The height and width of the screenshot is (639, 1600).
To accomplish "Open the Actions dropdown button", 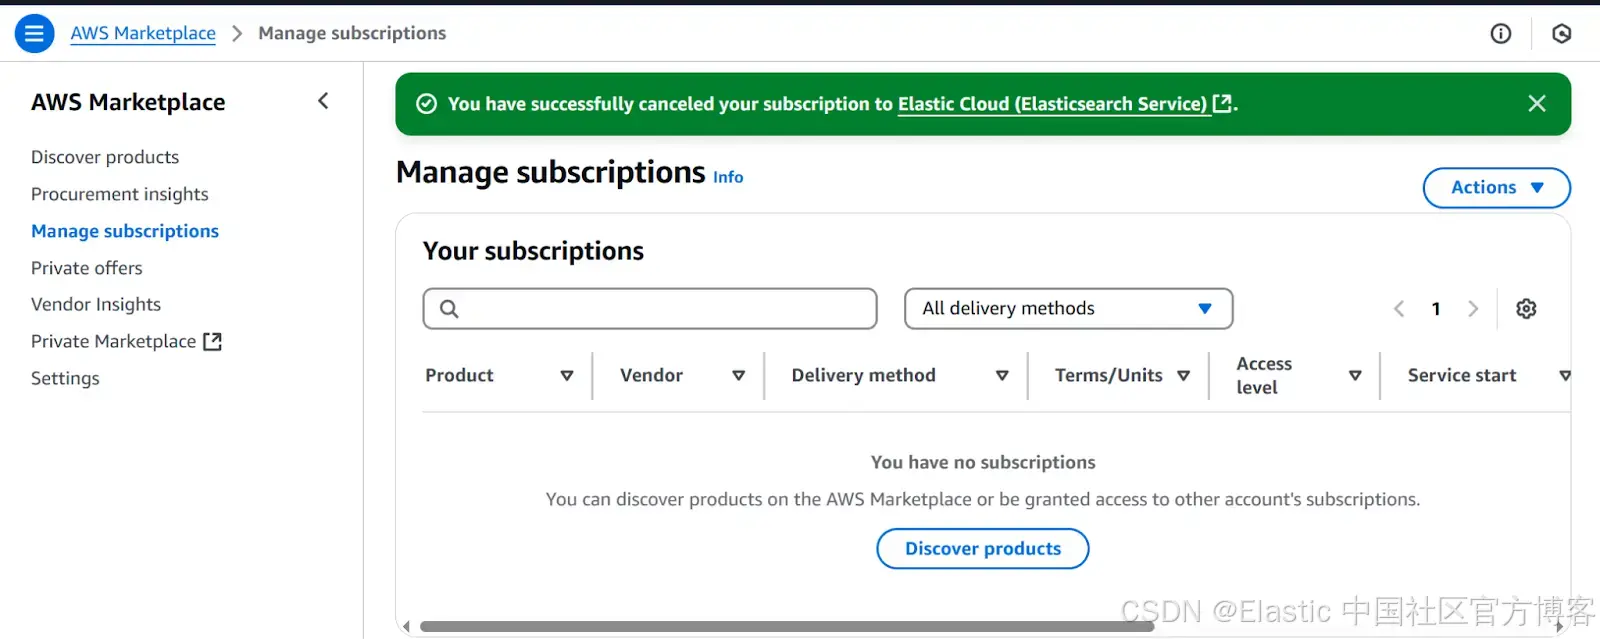I will pyautogui.click(x=1497, y=188).
